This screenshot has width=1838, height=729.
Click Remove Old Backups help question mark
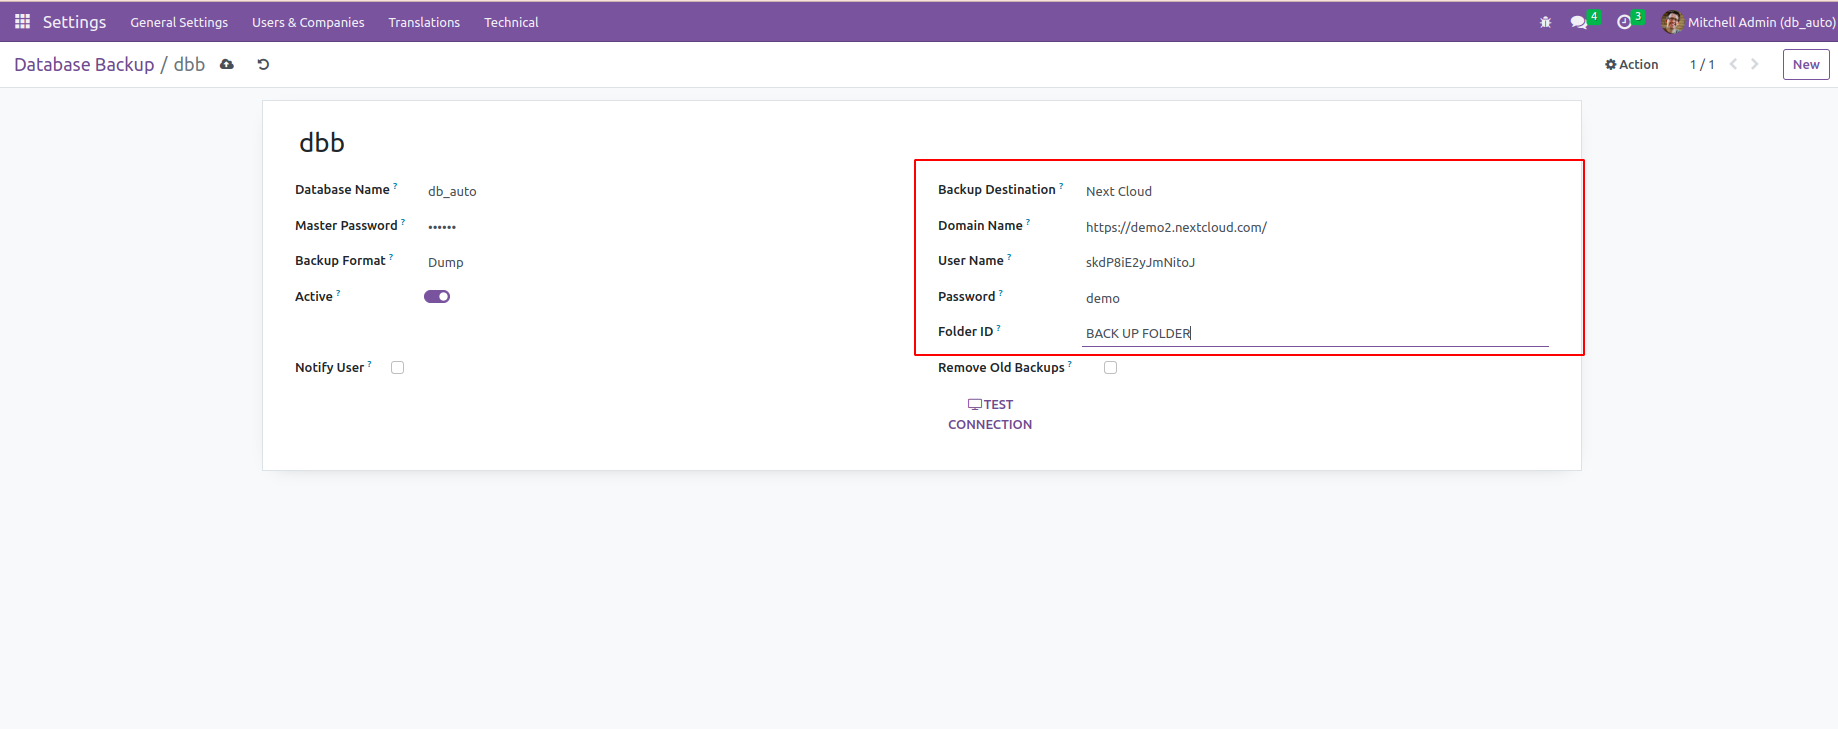pos(1070,364)
